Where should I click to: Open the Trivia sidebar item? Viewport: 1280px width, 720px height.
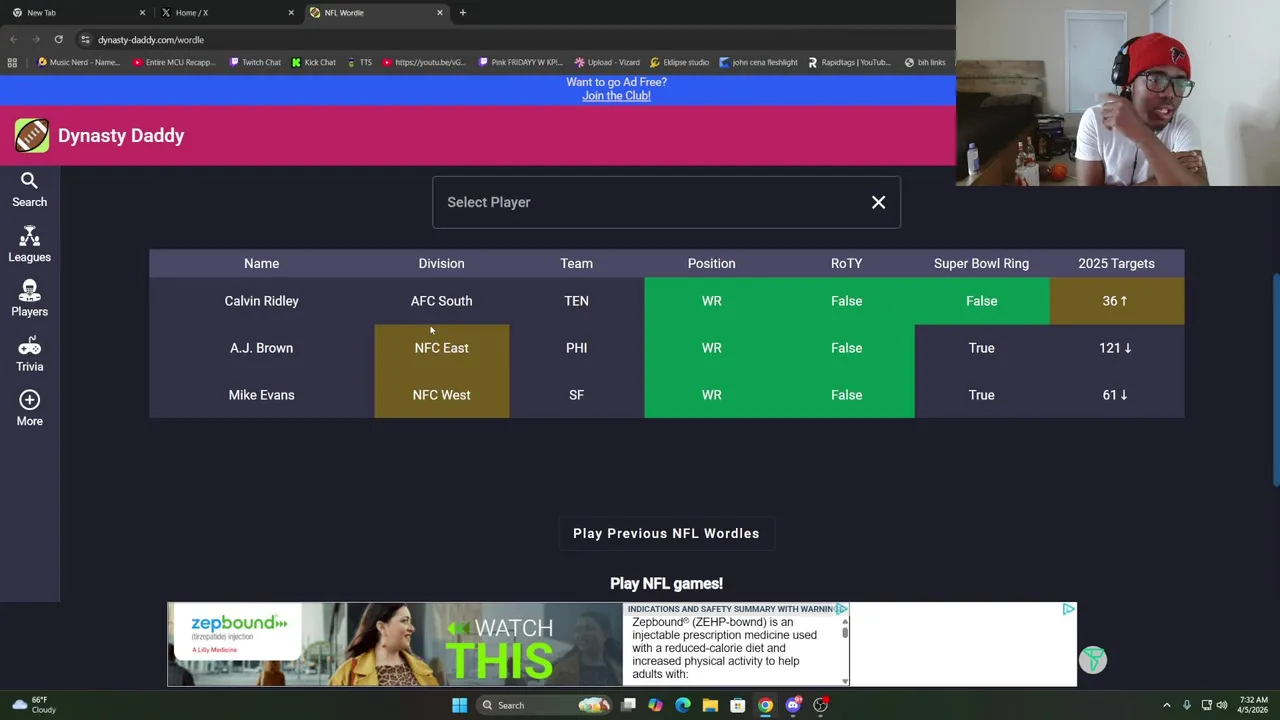(29, 354)
